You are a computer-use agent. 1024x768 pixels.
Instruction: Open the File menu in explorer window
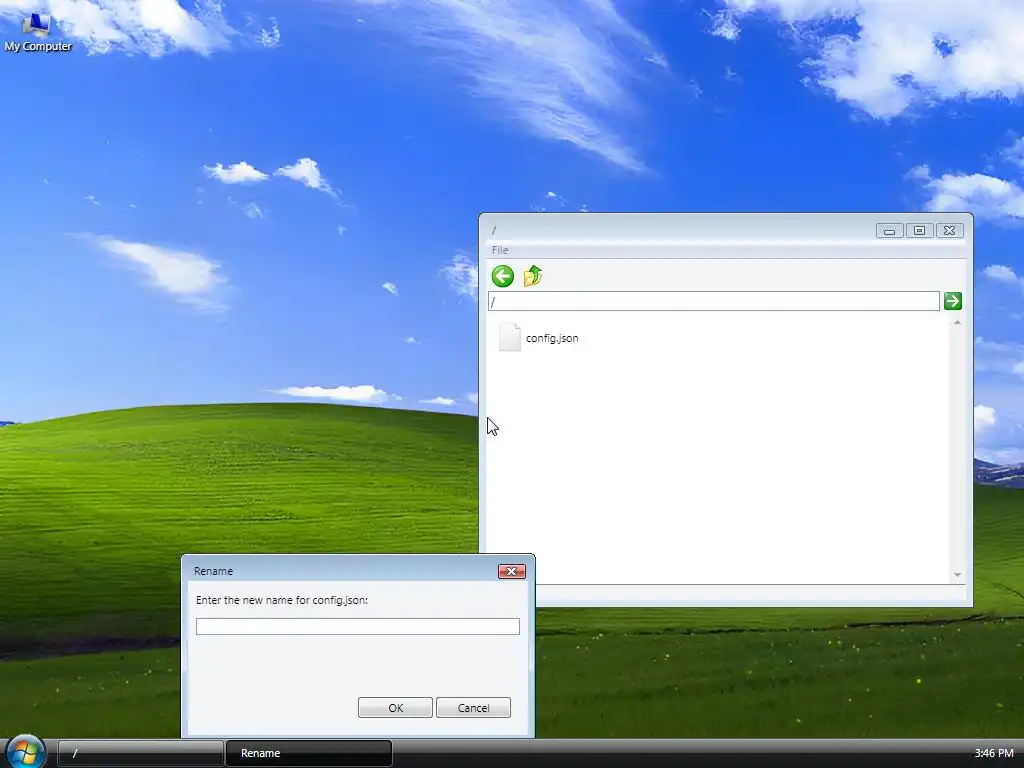(500, 250)
